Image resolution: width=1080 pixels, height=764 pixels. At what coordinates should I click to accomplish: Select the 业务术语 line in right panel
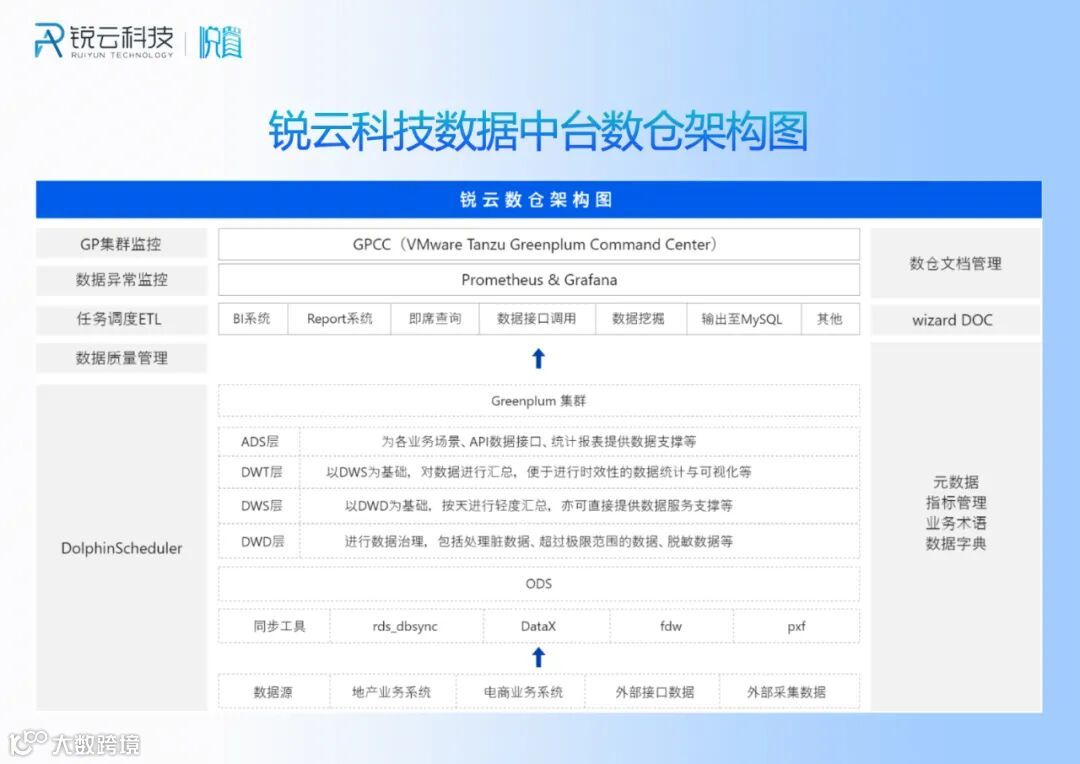(x=955, y=523)
